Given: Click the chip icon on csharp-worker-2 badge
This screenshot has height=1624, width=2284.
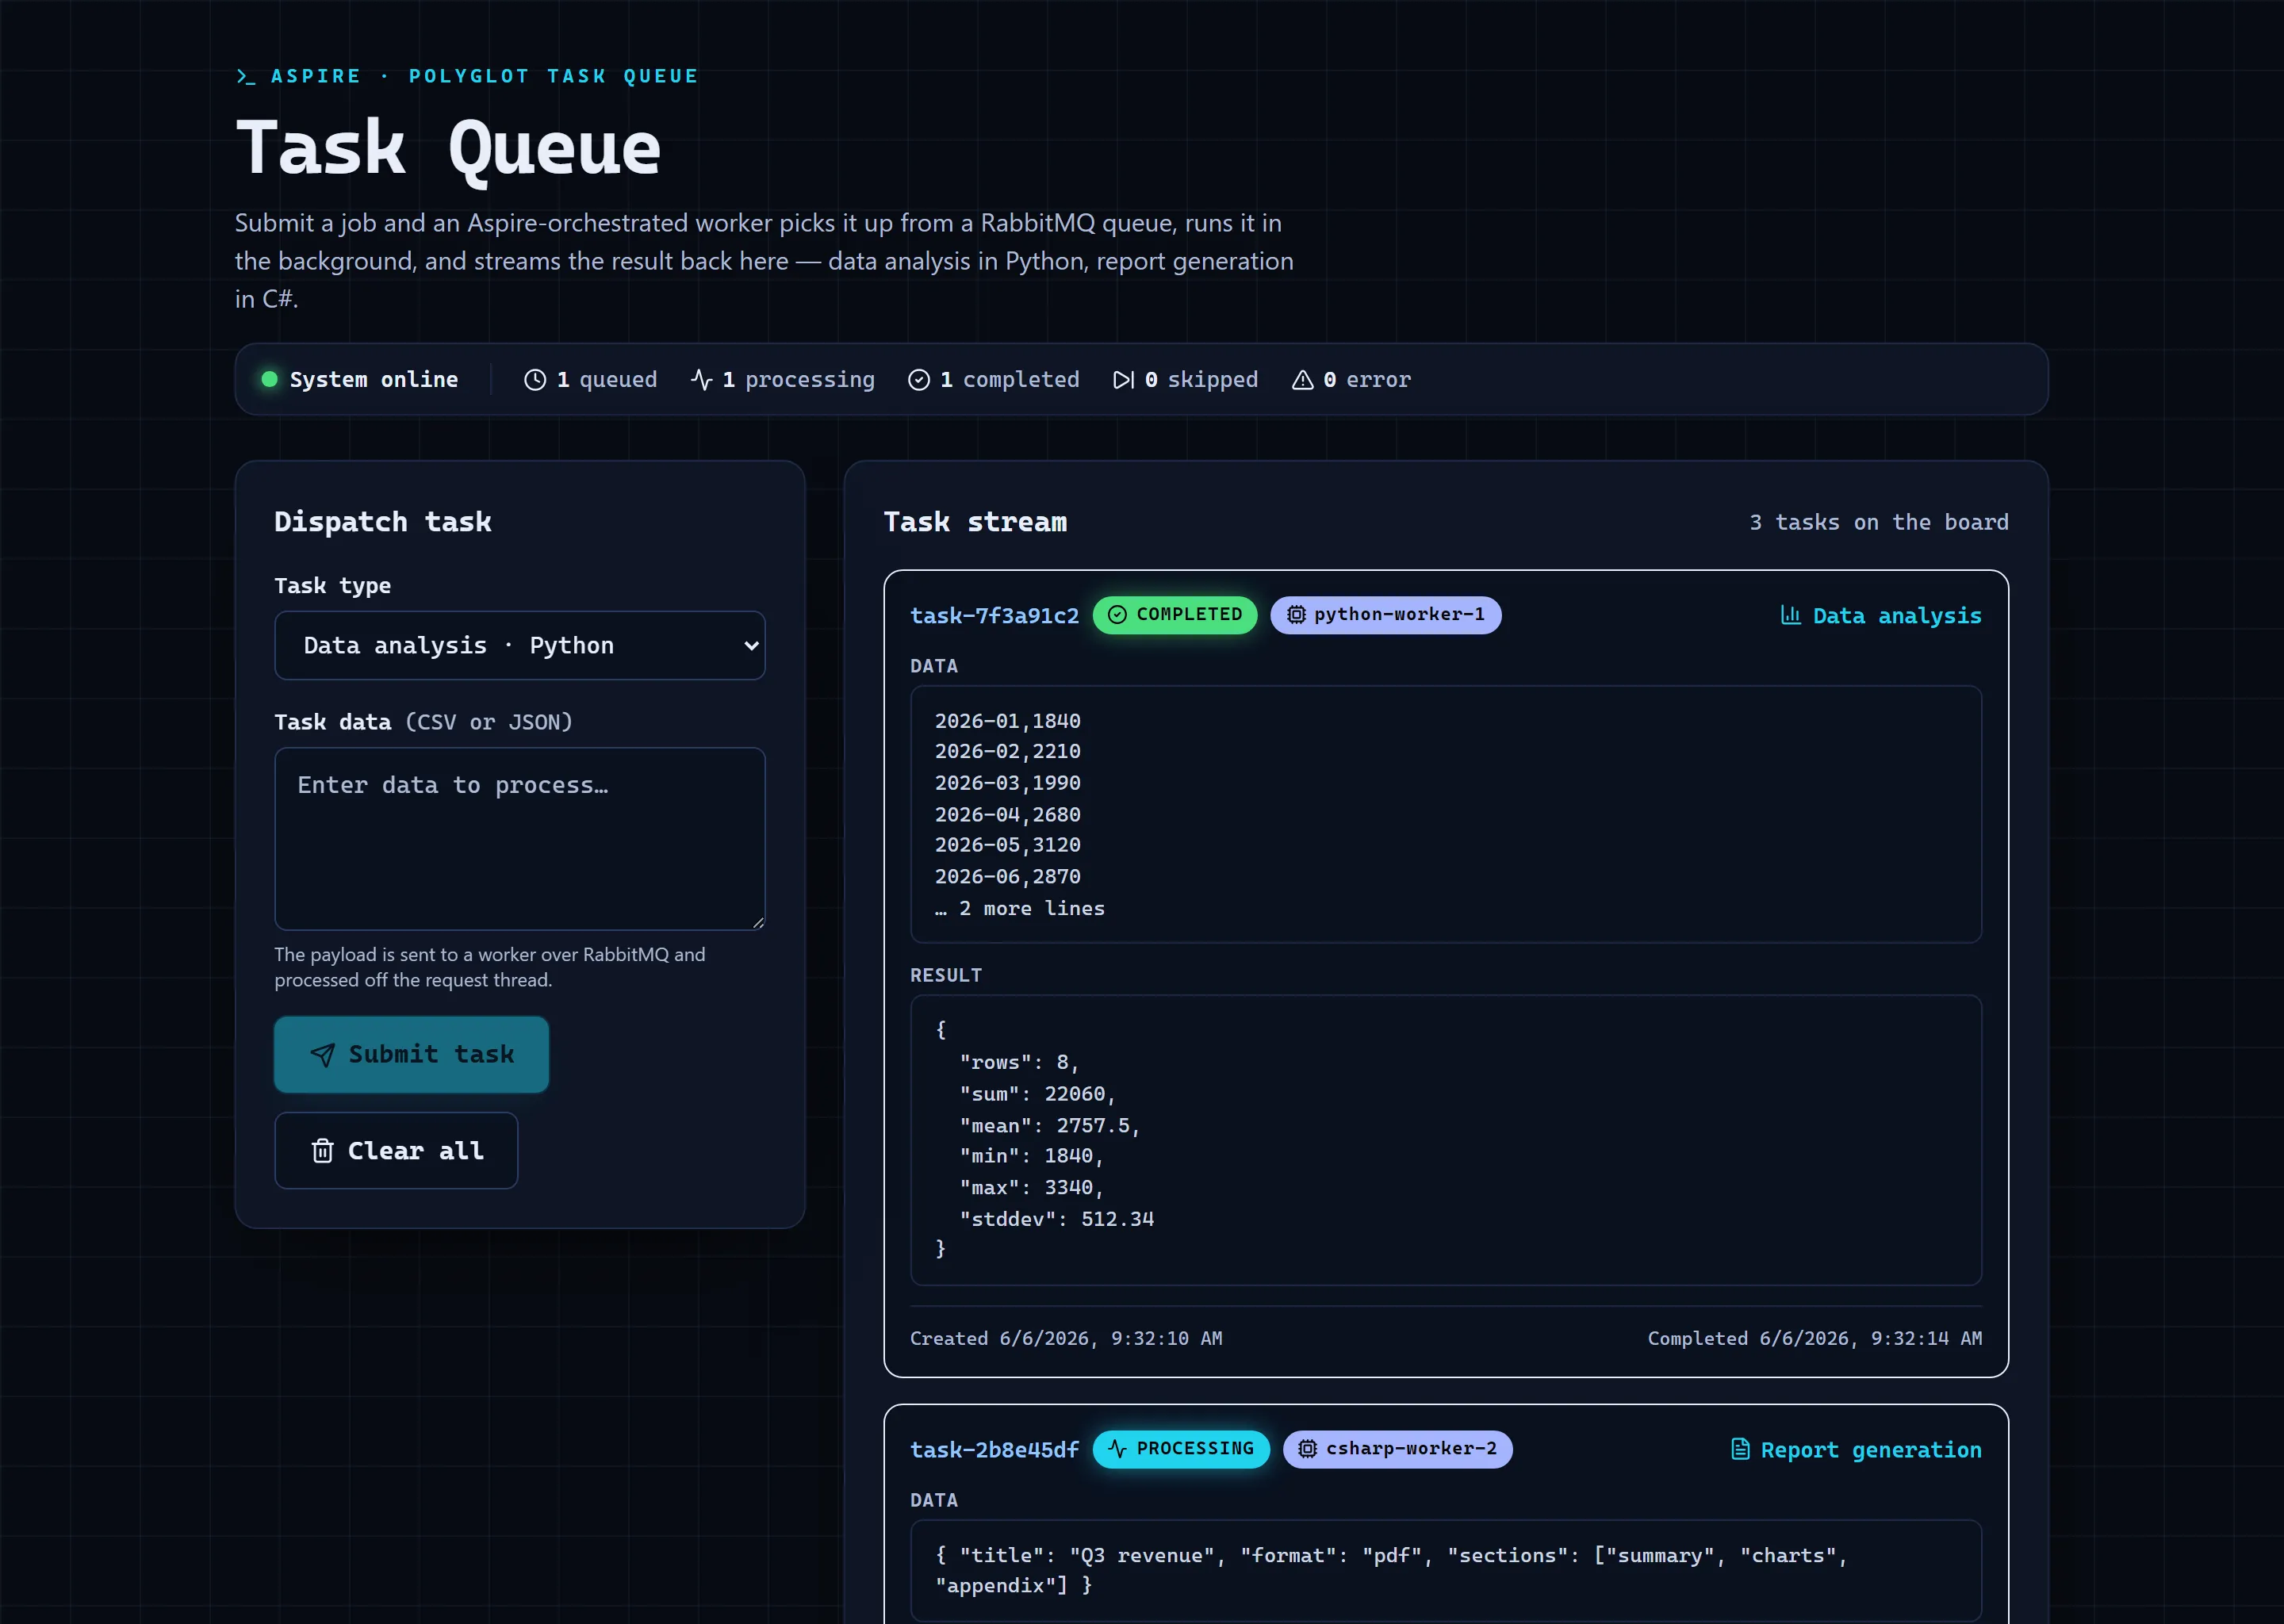Looking at the screenshot, I should click(1307, 1449).
